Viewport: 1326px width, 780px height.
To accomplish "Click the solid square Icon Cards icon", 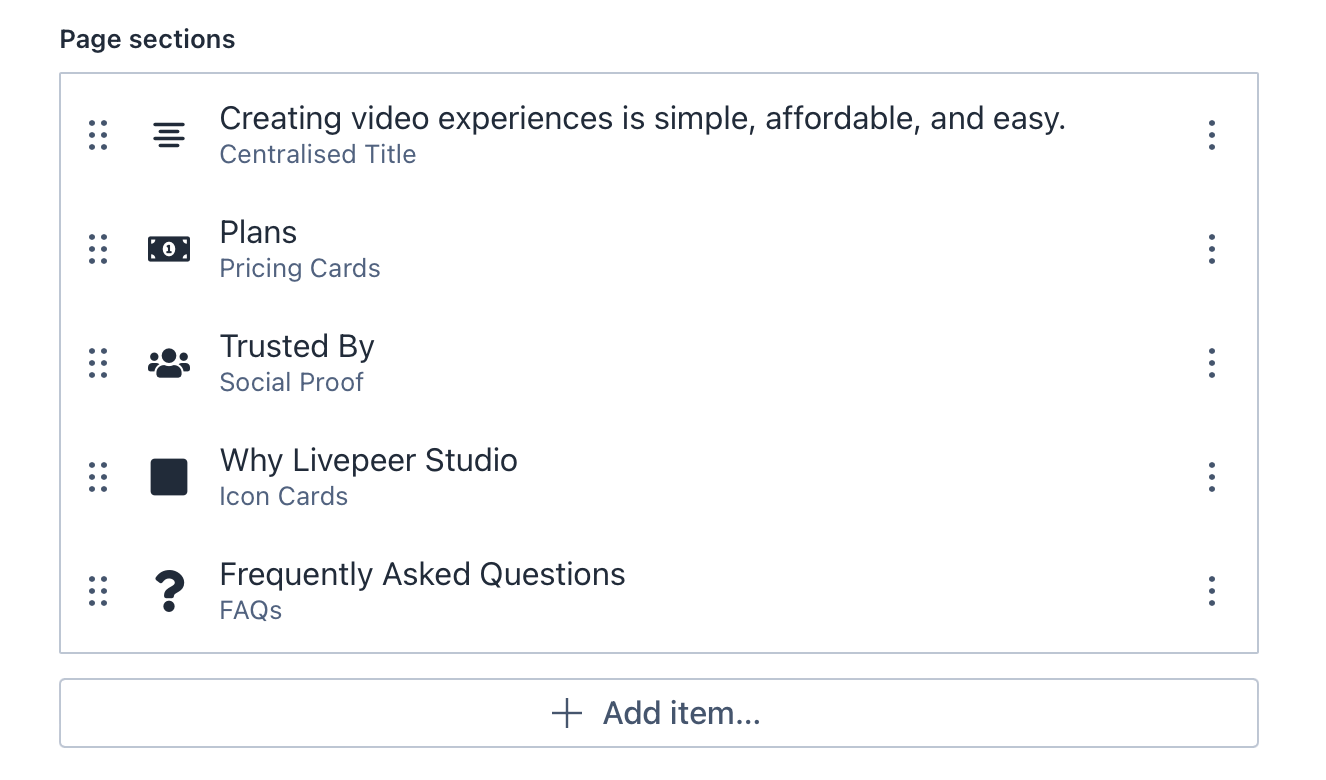I will pos(169,477).
